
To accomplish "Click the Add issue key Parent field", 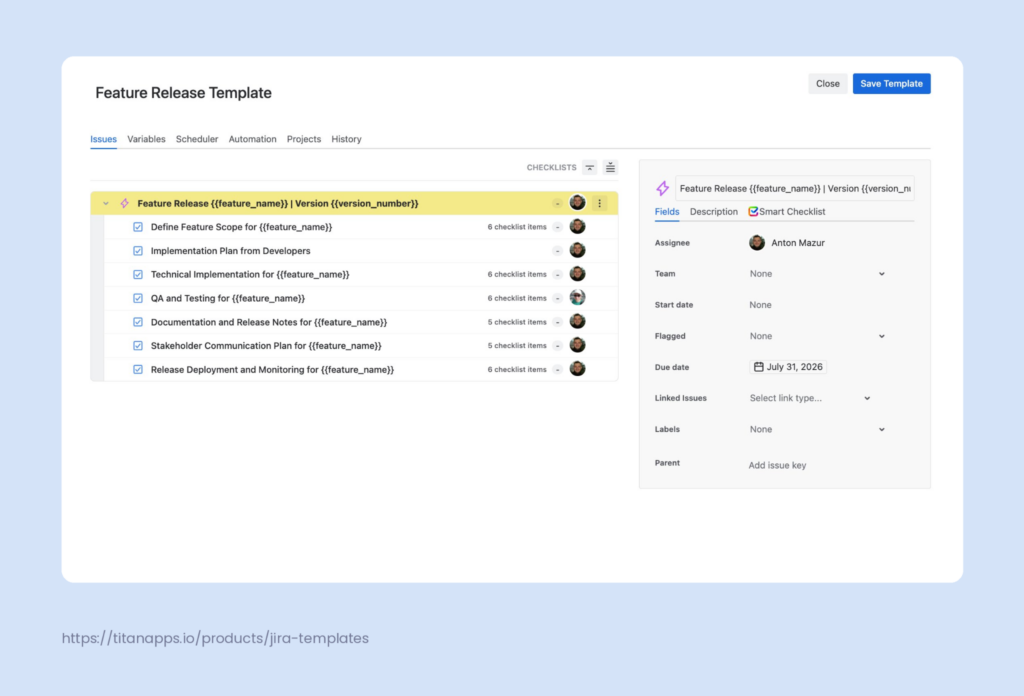I will (x=777, y=466).
